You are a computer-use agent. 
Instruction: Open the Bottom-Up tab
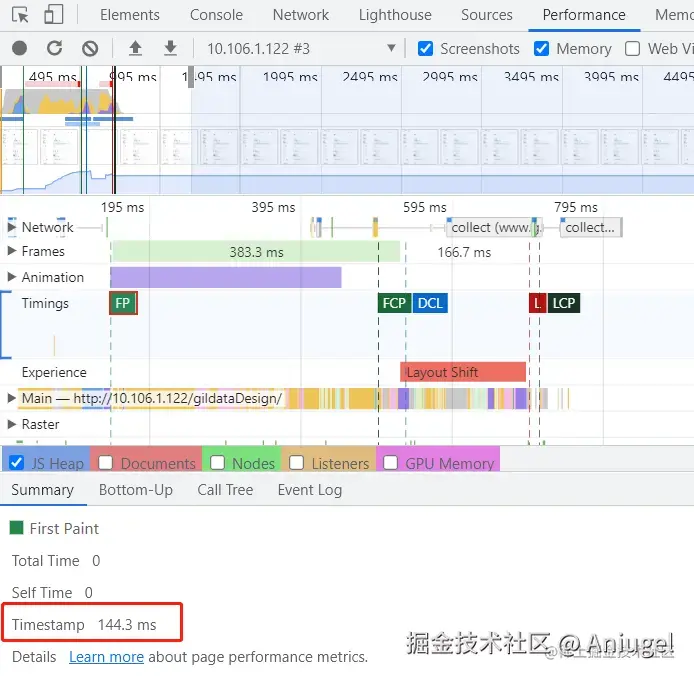point(135,490)
